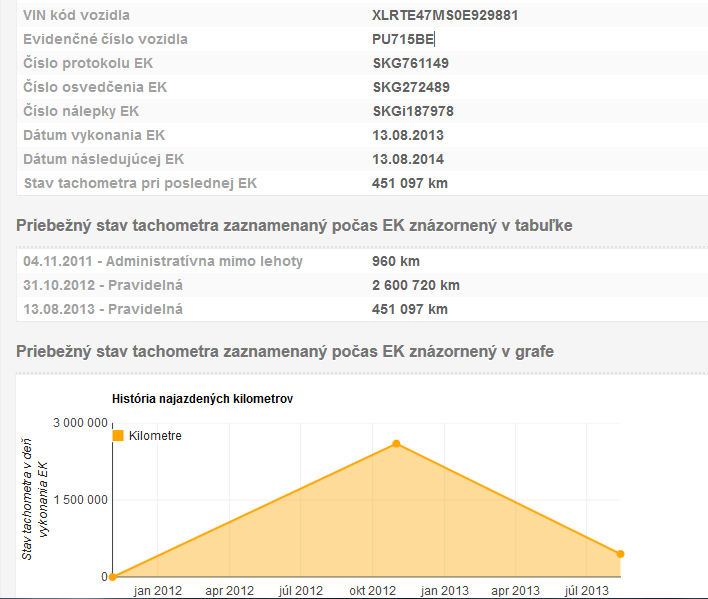This screenshot has width=708, height=599.
Task: Click the 'Dátum vykonania EK' label
Action: click(94, 135)
